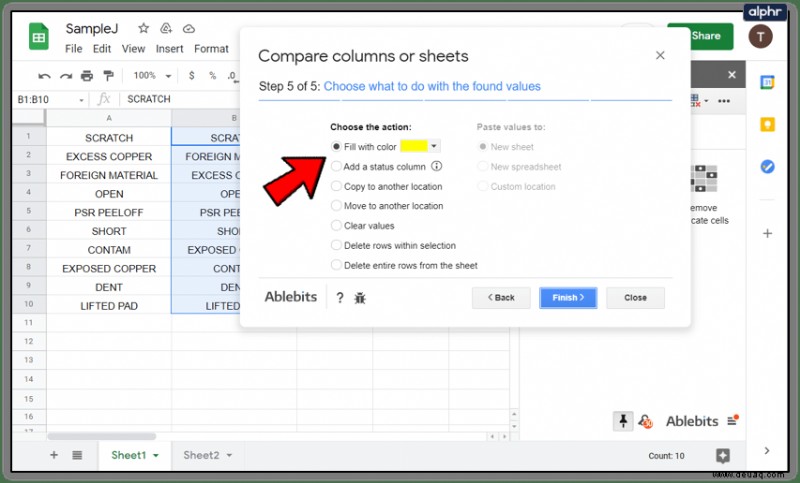Click the move to folder icon
Image resolution: width=800 pixels, height=483 pixels.
(166, 29)
